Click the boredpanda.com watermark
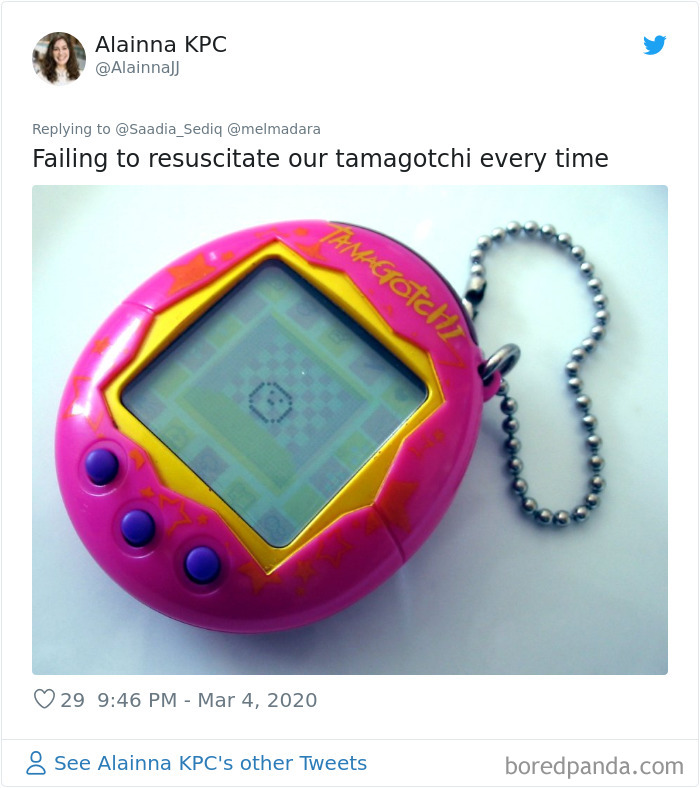 [x=594, y=766]
